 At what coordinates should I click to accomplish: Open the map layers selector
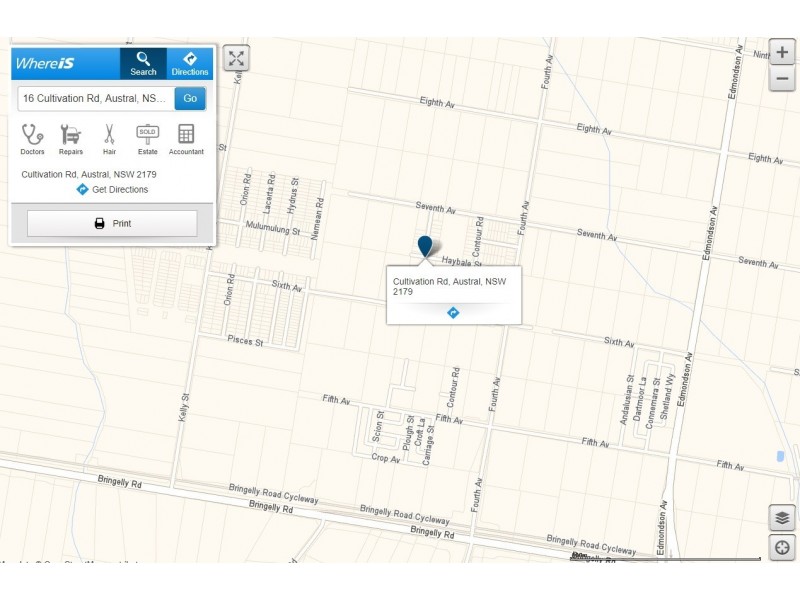[x=782, y=517]
